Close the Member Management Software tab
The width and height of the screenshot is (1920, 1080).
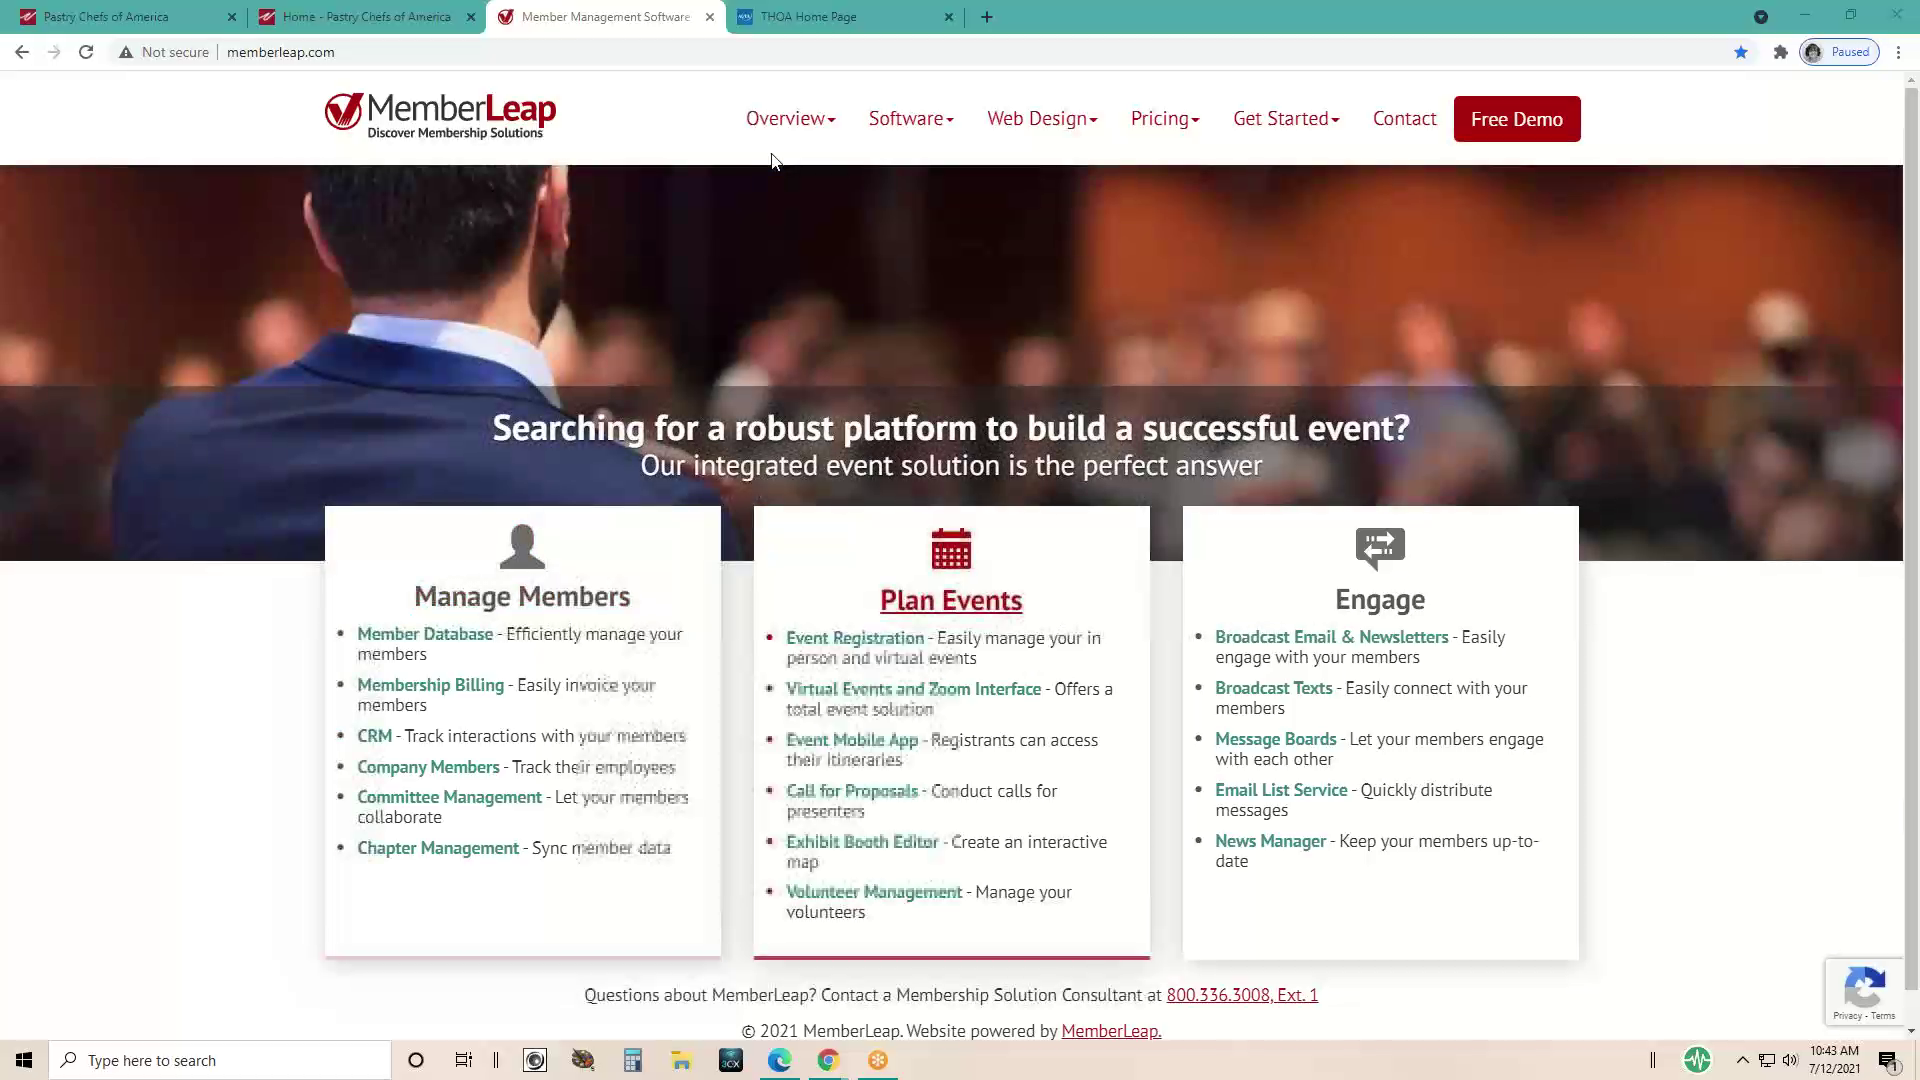coord(710,17)
